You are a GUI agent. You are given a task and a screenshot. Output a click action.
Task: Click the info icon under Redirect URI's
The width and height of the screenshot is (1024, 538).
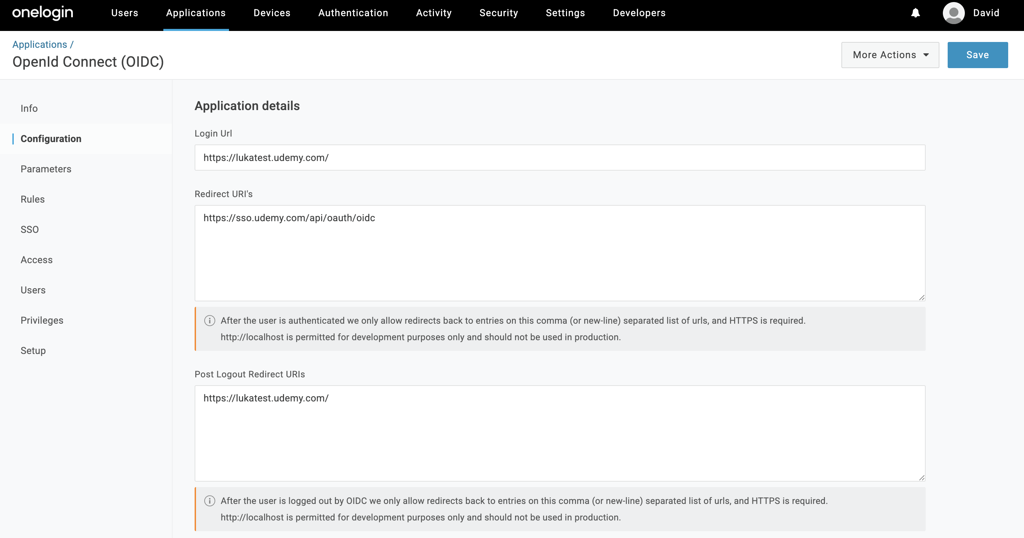pyautogui.click(x=210, y=321)
